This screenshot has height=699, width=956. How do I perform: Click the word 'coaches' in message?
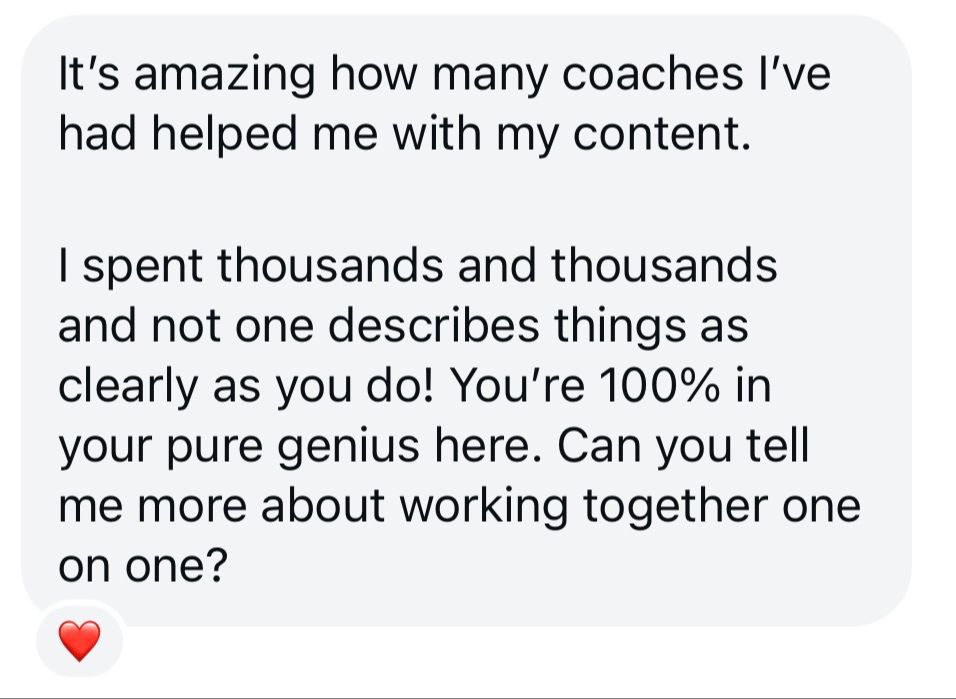627,77
